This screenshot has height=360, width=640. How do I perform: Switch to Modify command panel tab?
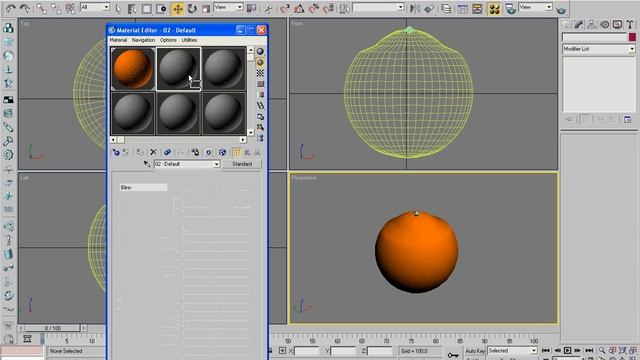coord(578,25)
